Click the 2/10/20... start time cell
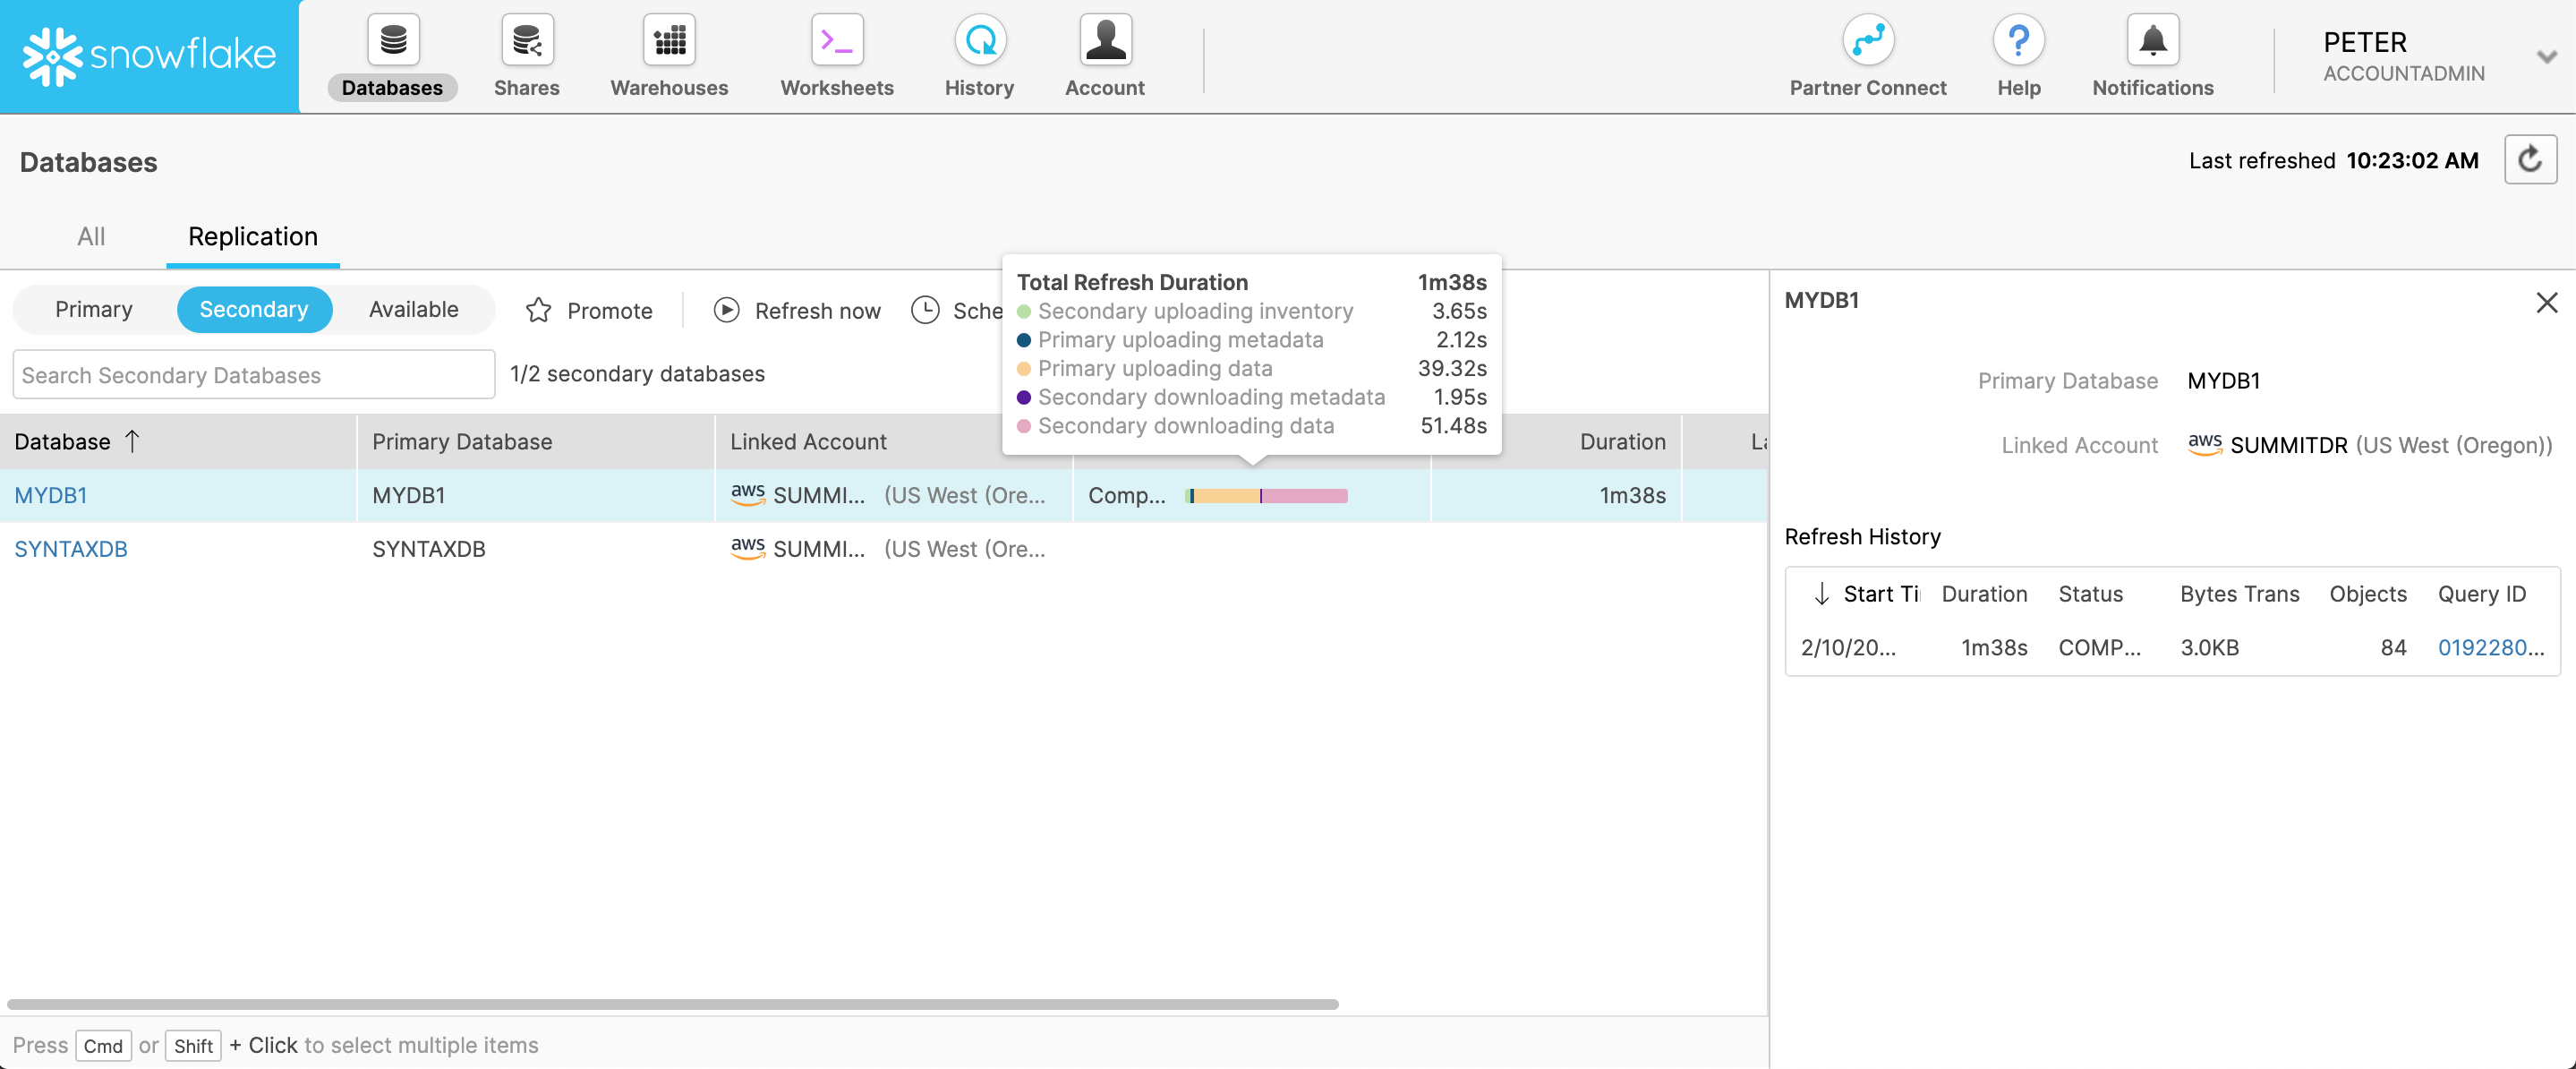The height and width of the screenshot is (1069, 2576). [x=1848, y=647]
